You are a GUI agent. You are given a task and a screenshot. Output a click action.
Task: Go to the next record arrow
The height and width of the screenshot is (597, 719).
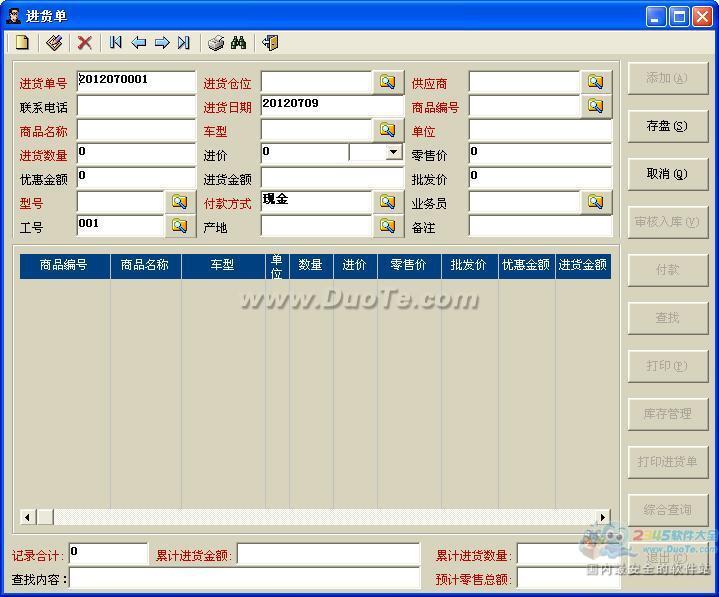pos(162,43)
